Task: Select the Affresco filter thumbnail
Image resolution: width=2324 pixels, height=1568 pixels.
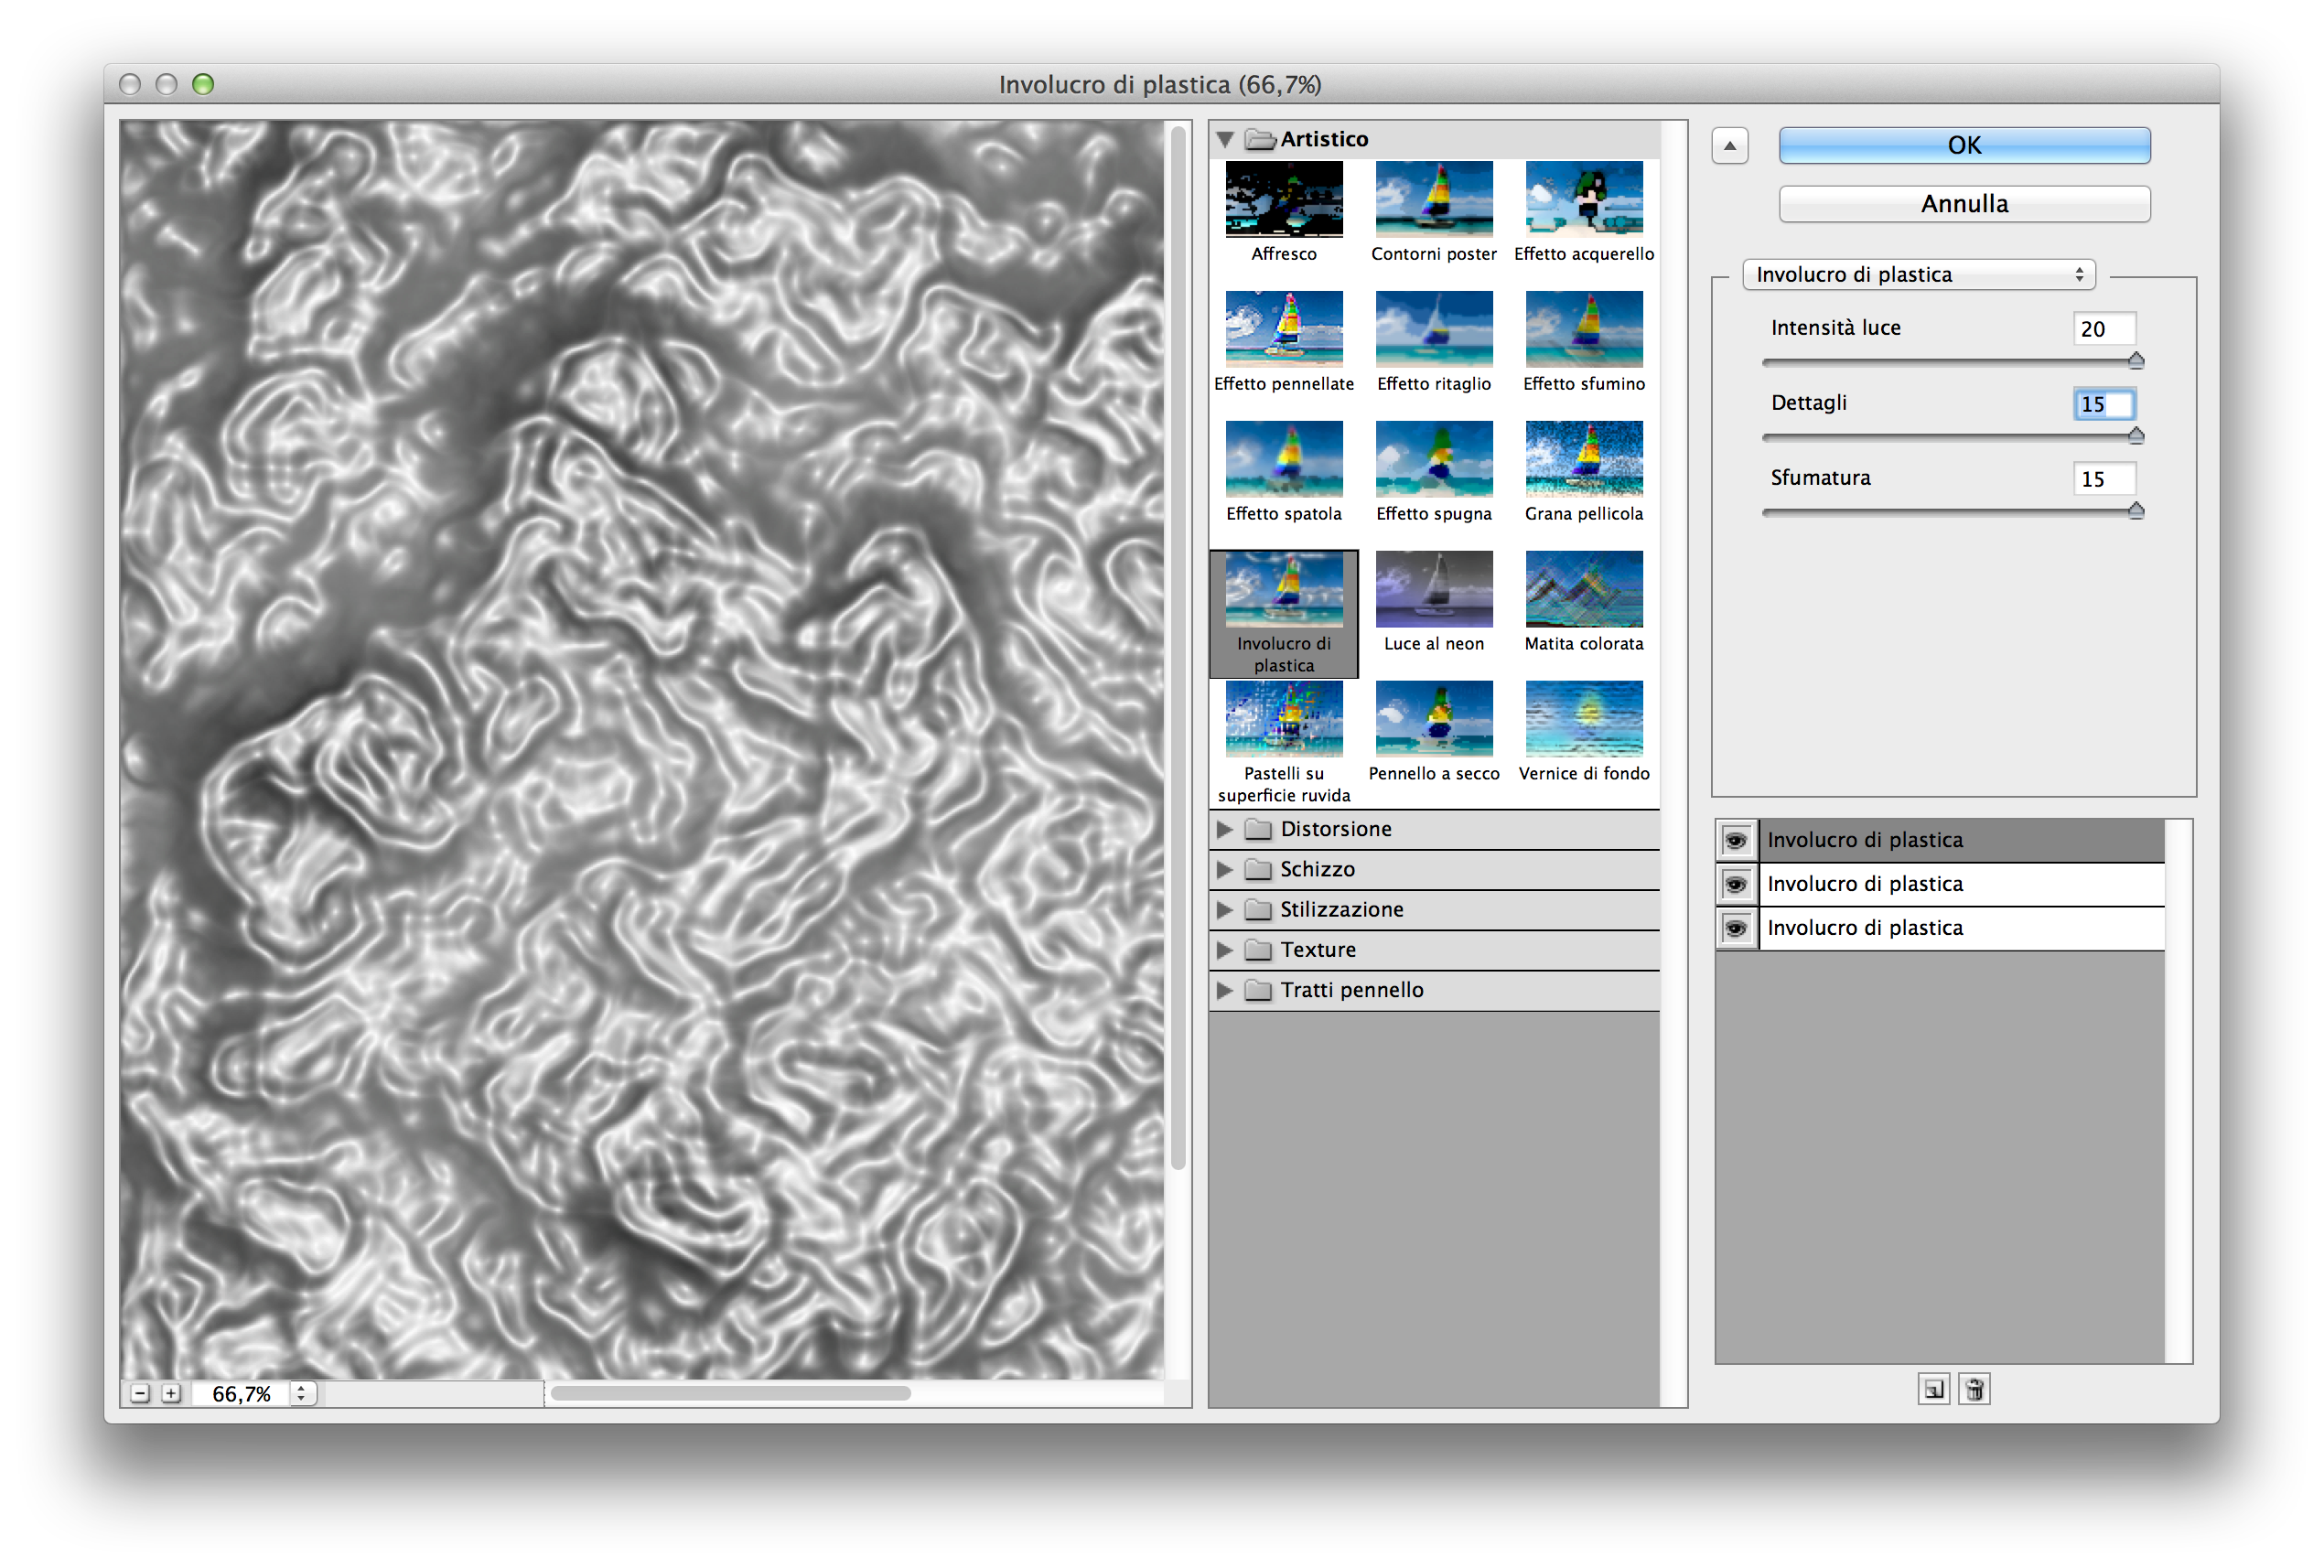Action: 1283,199
